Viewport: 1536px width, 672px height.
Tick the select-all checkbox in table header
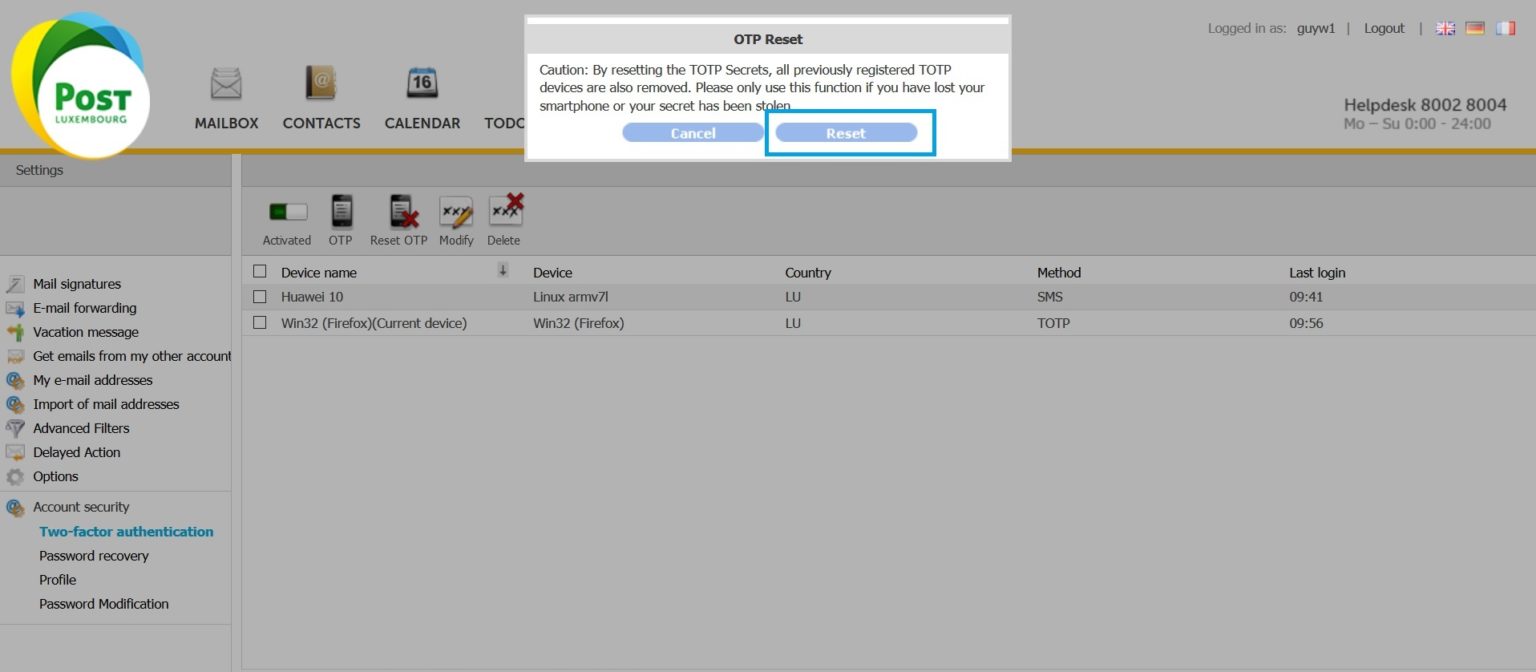click(260, 271)
